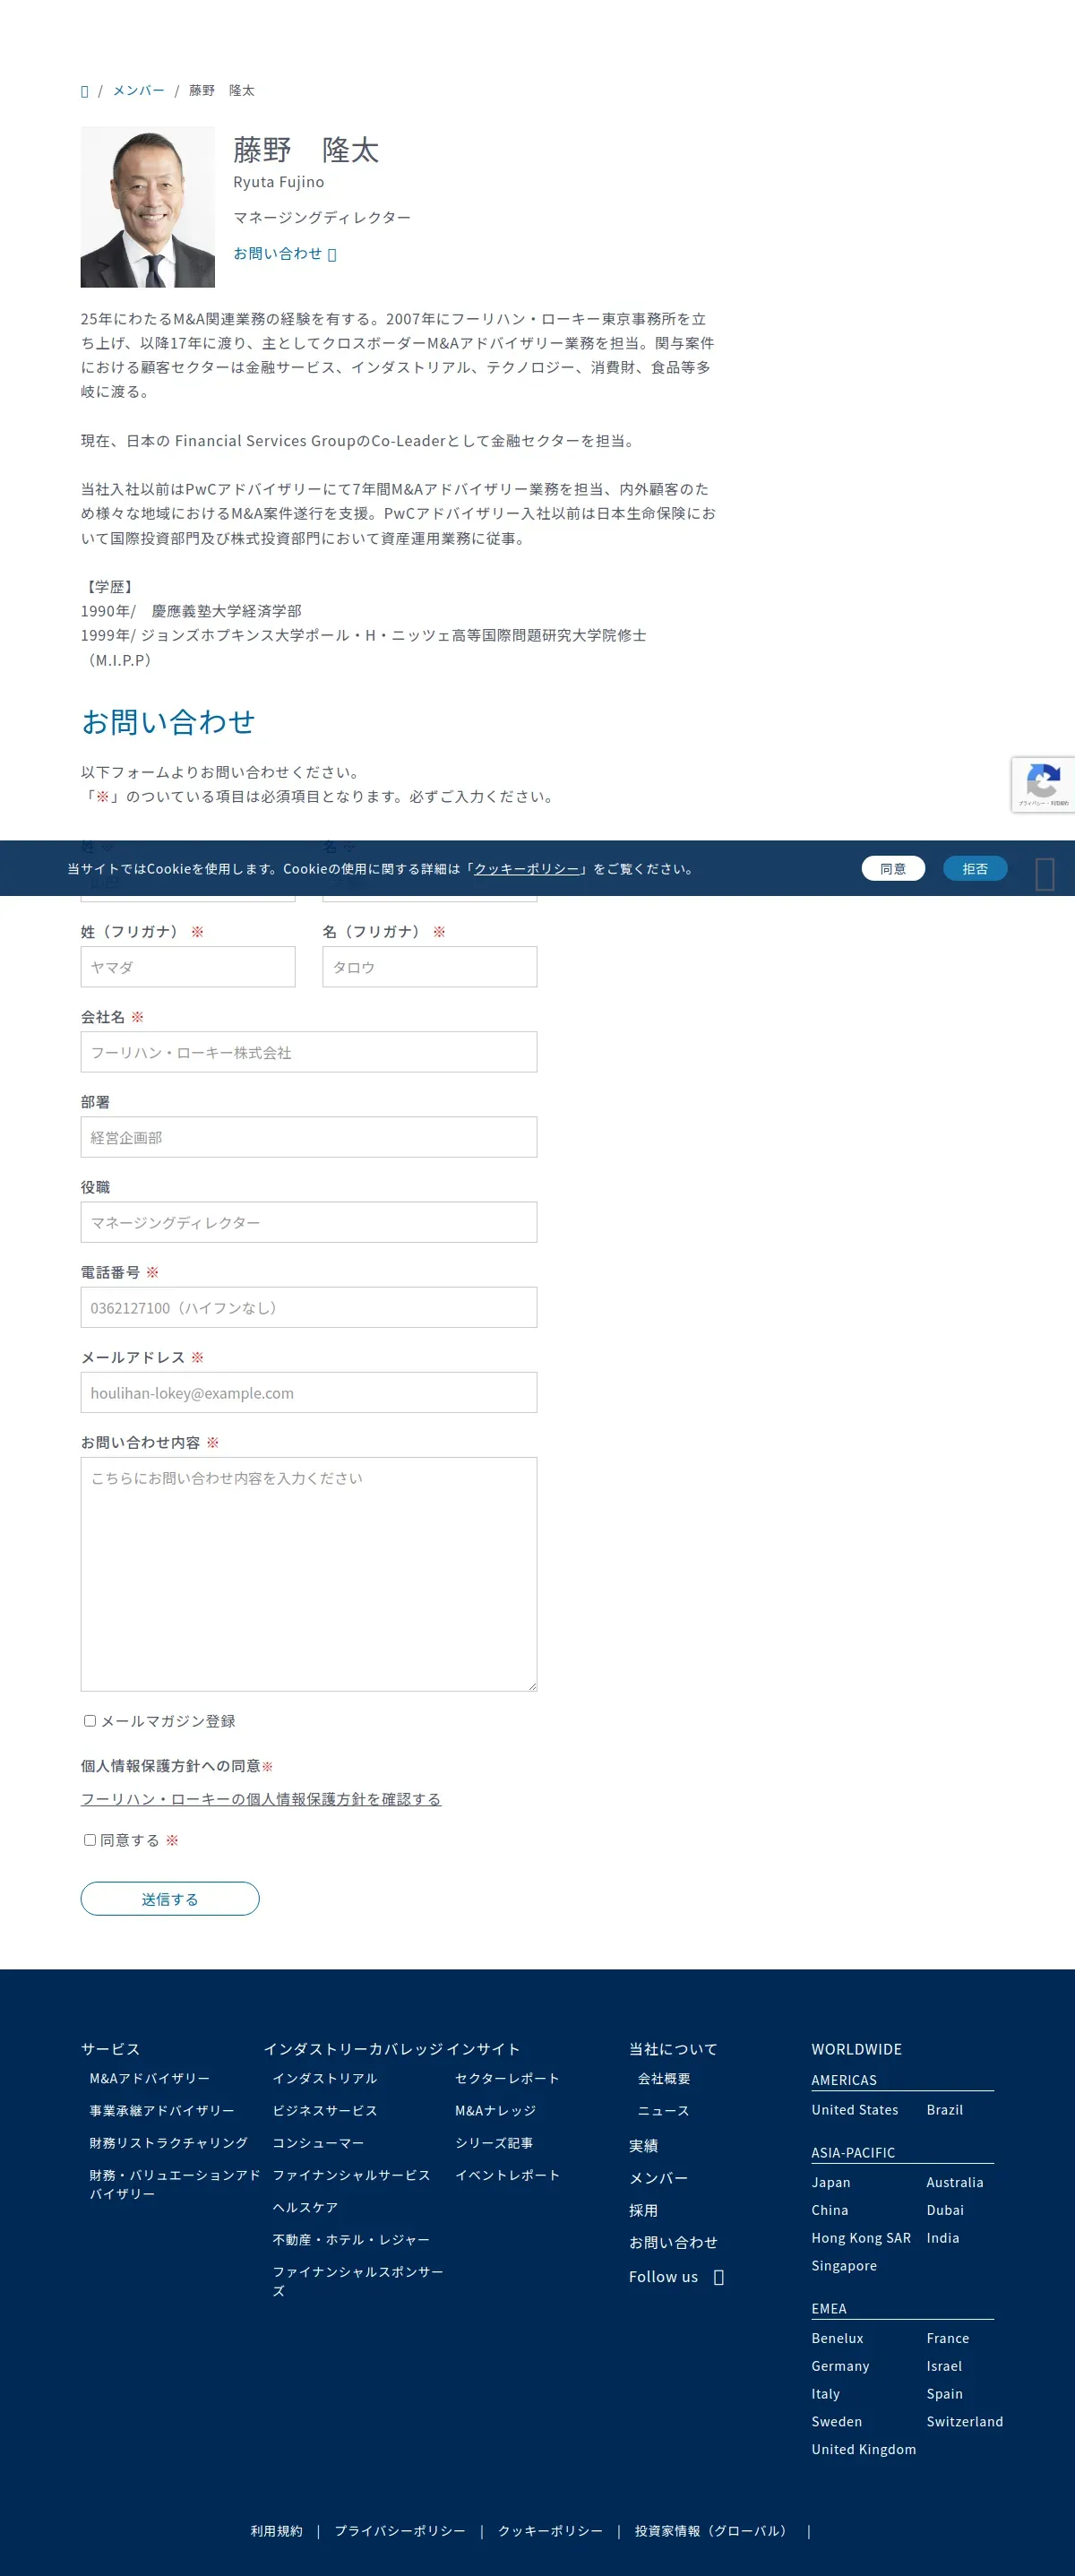Viewport: 1075px width, 2576px height.
Task: Select Hong Kong SAR region link
Action: pyautogui.click(x=861, y=2238)
